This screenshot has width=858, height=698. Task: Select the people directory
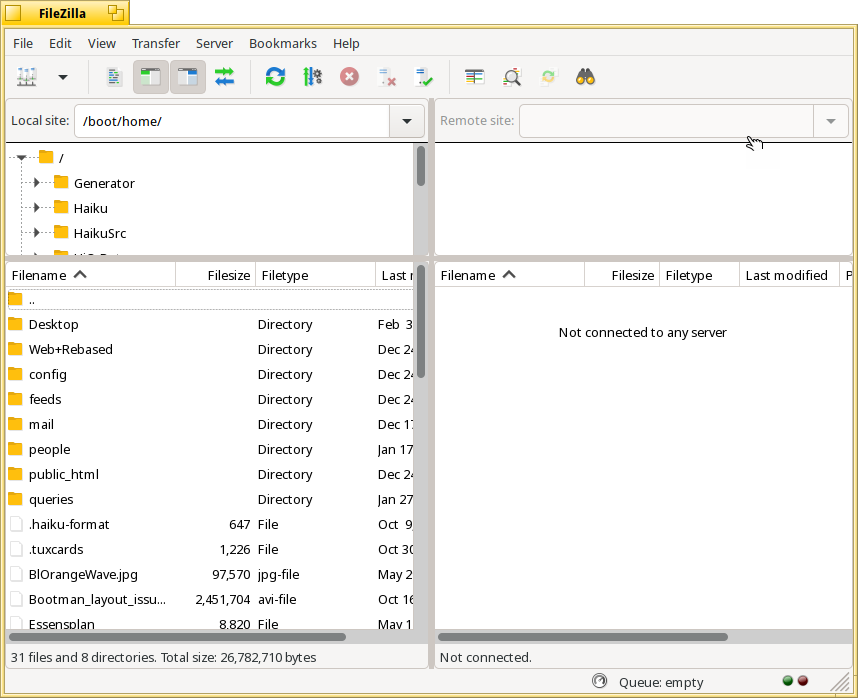pyautogui.click(x=210, y=450)
